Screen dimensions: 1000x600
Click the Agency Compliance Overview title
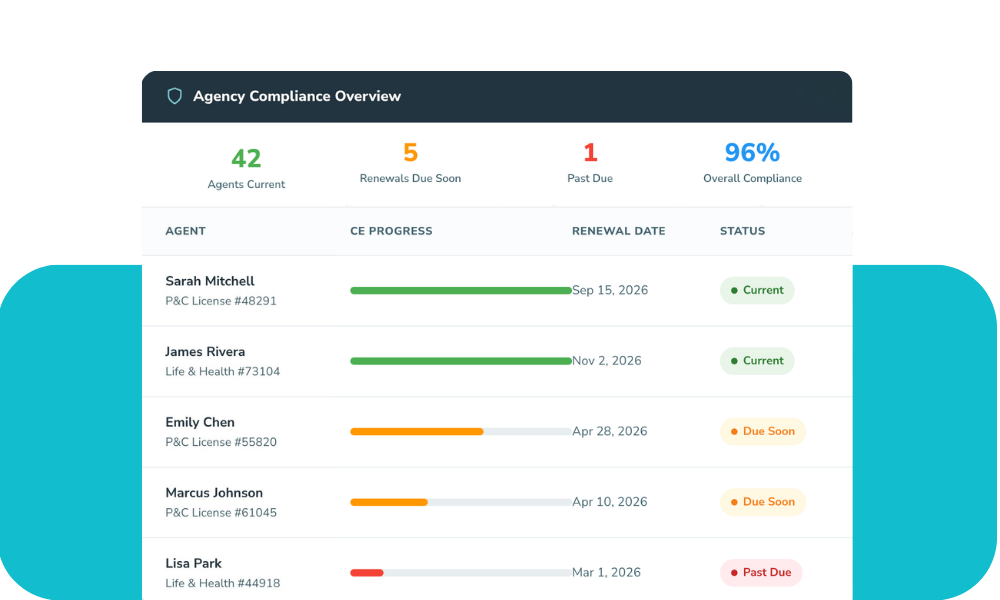point(297,96)
